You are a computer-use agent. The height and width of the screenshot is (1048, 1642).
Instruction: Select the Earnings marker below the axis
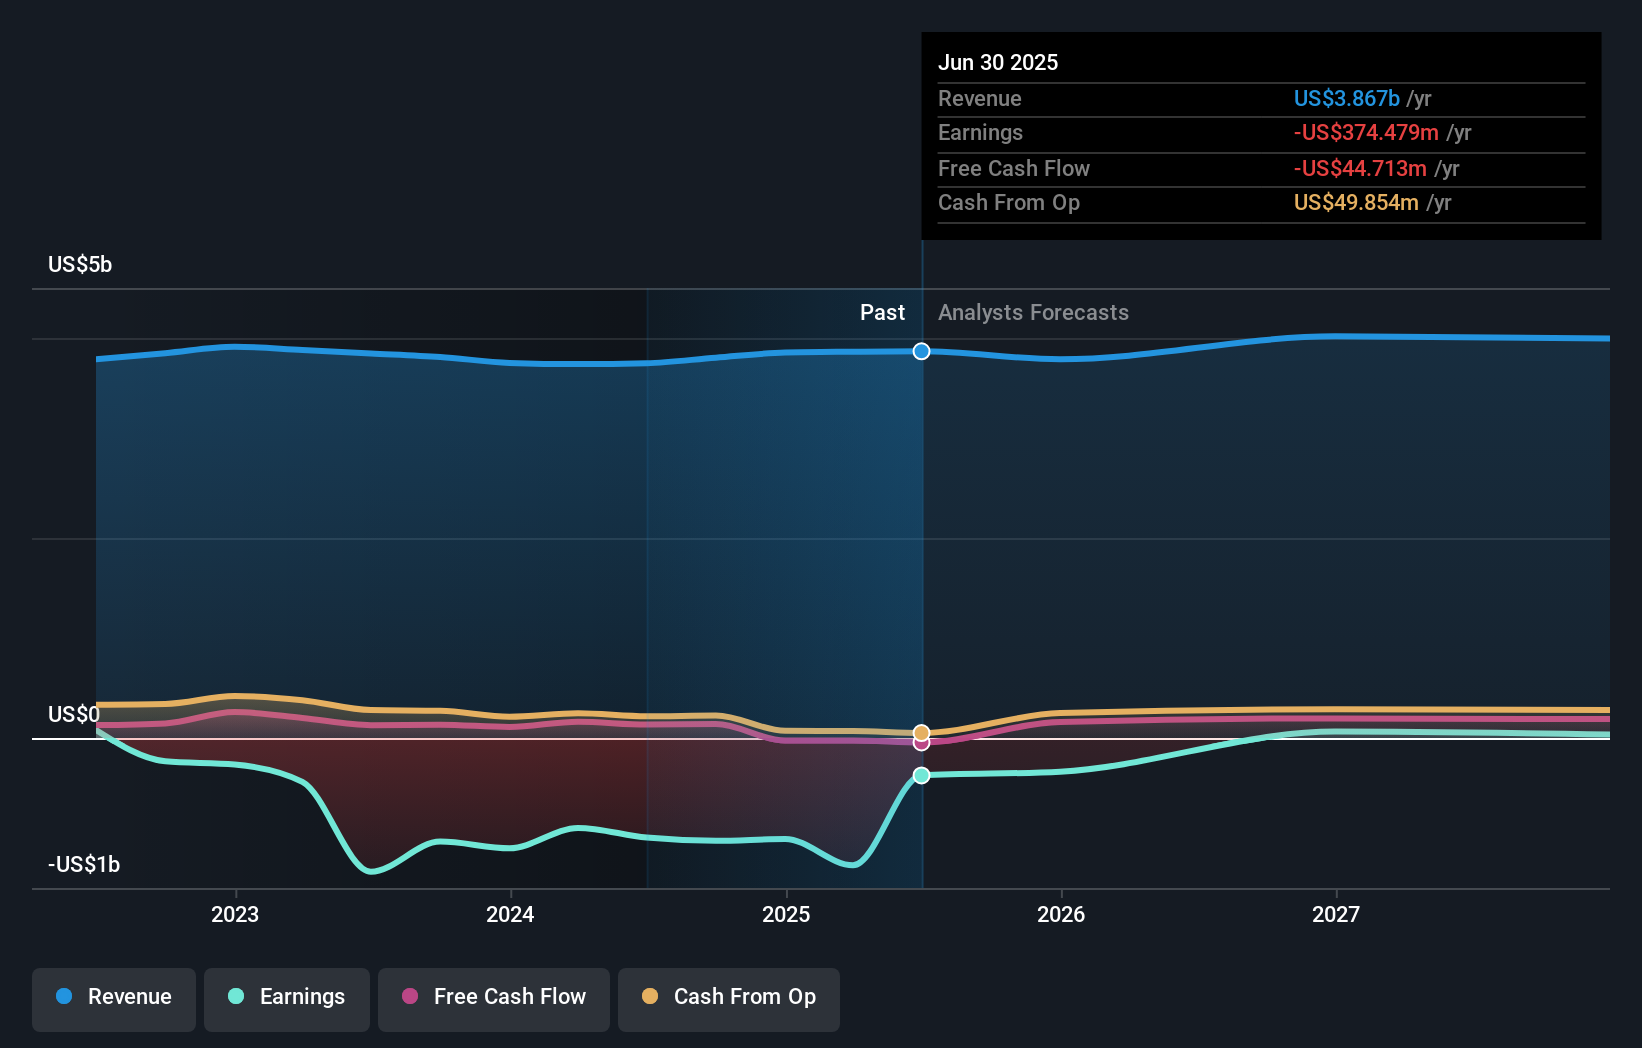[x=921, y=775]
